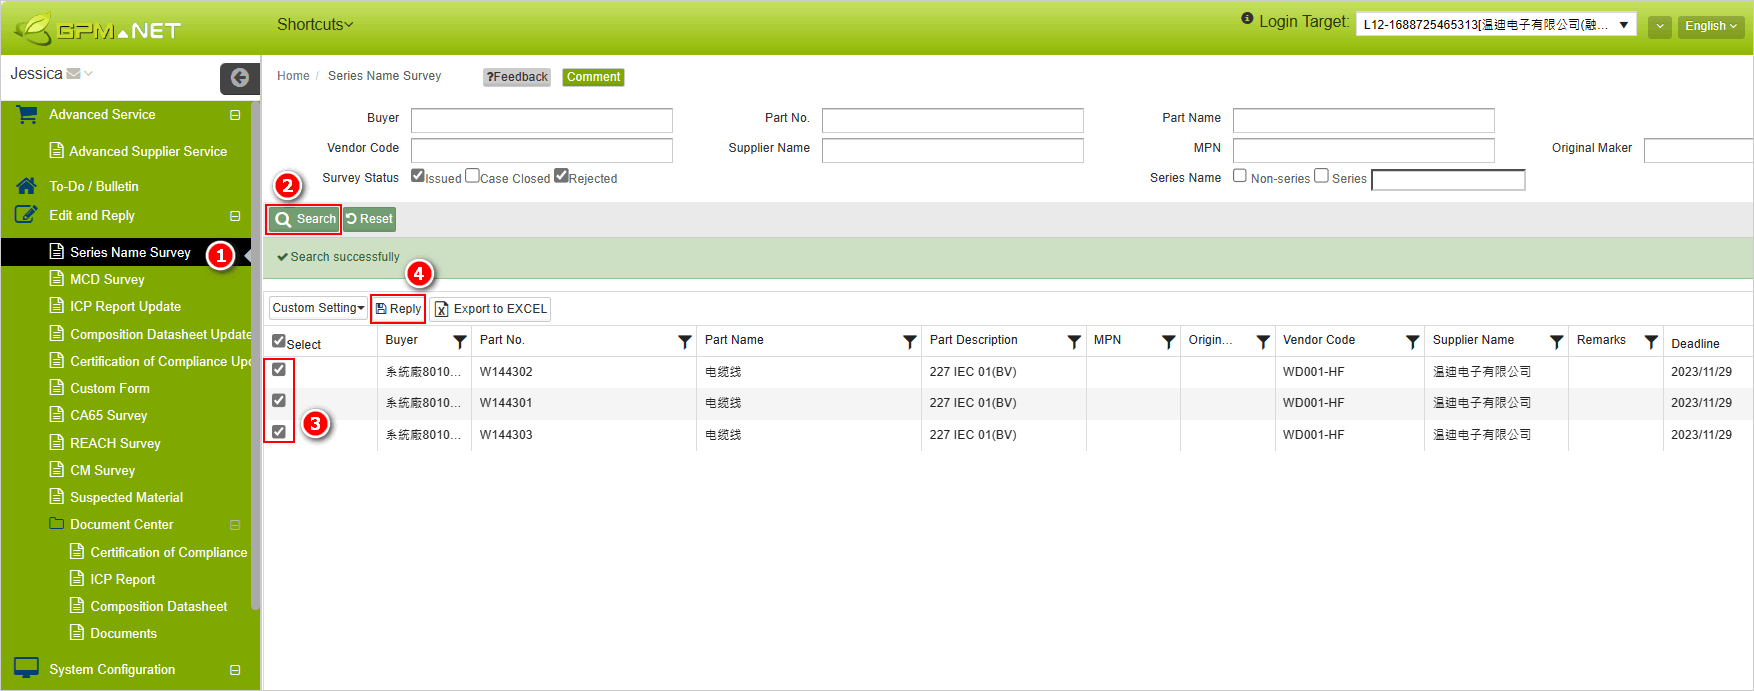This screenshot has width=1754, height=691.
Task: Click the Vendor Code column filter icon
Action: [x=1412, y=342]
